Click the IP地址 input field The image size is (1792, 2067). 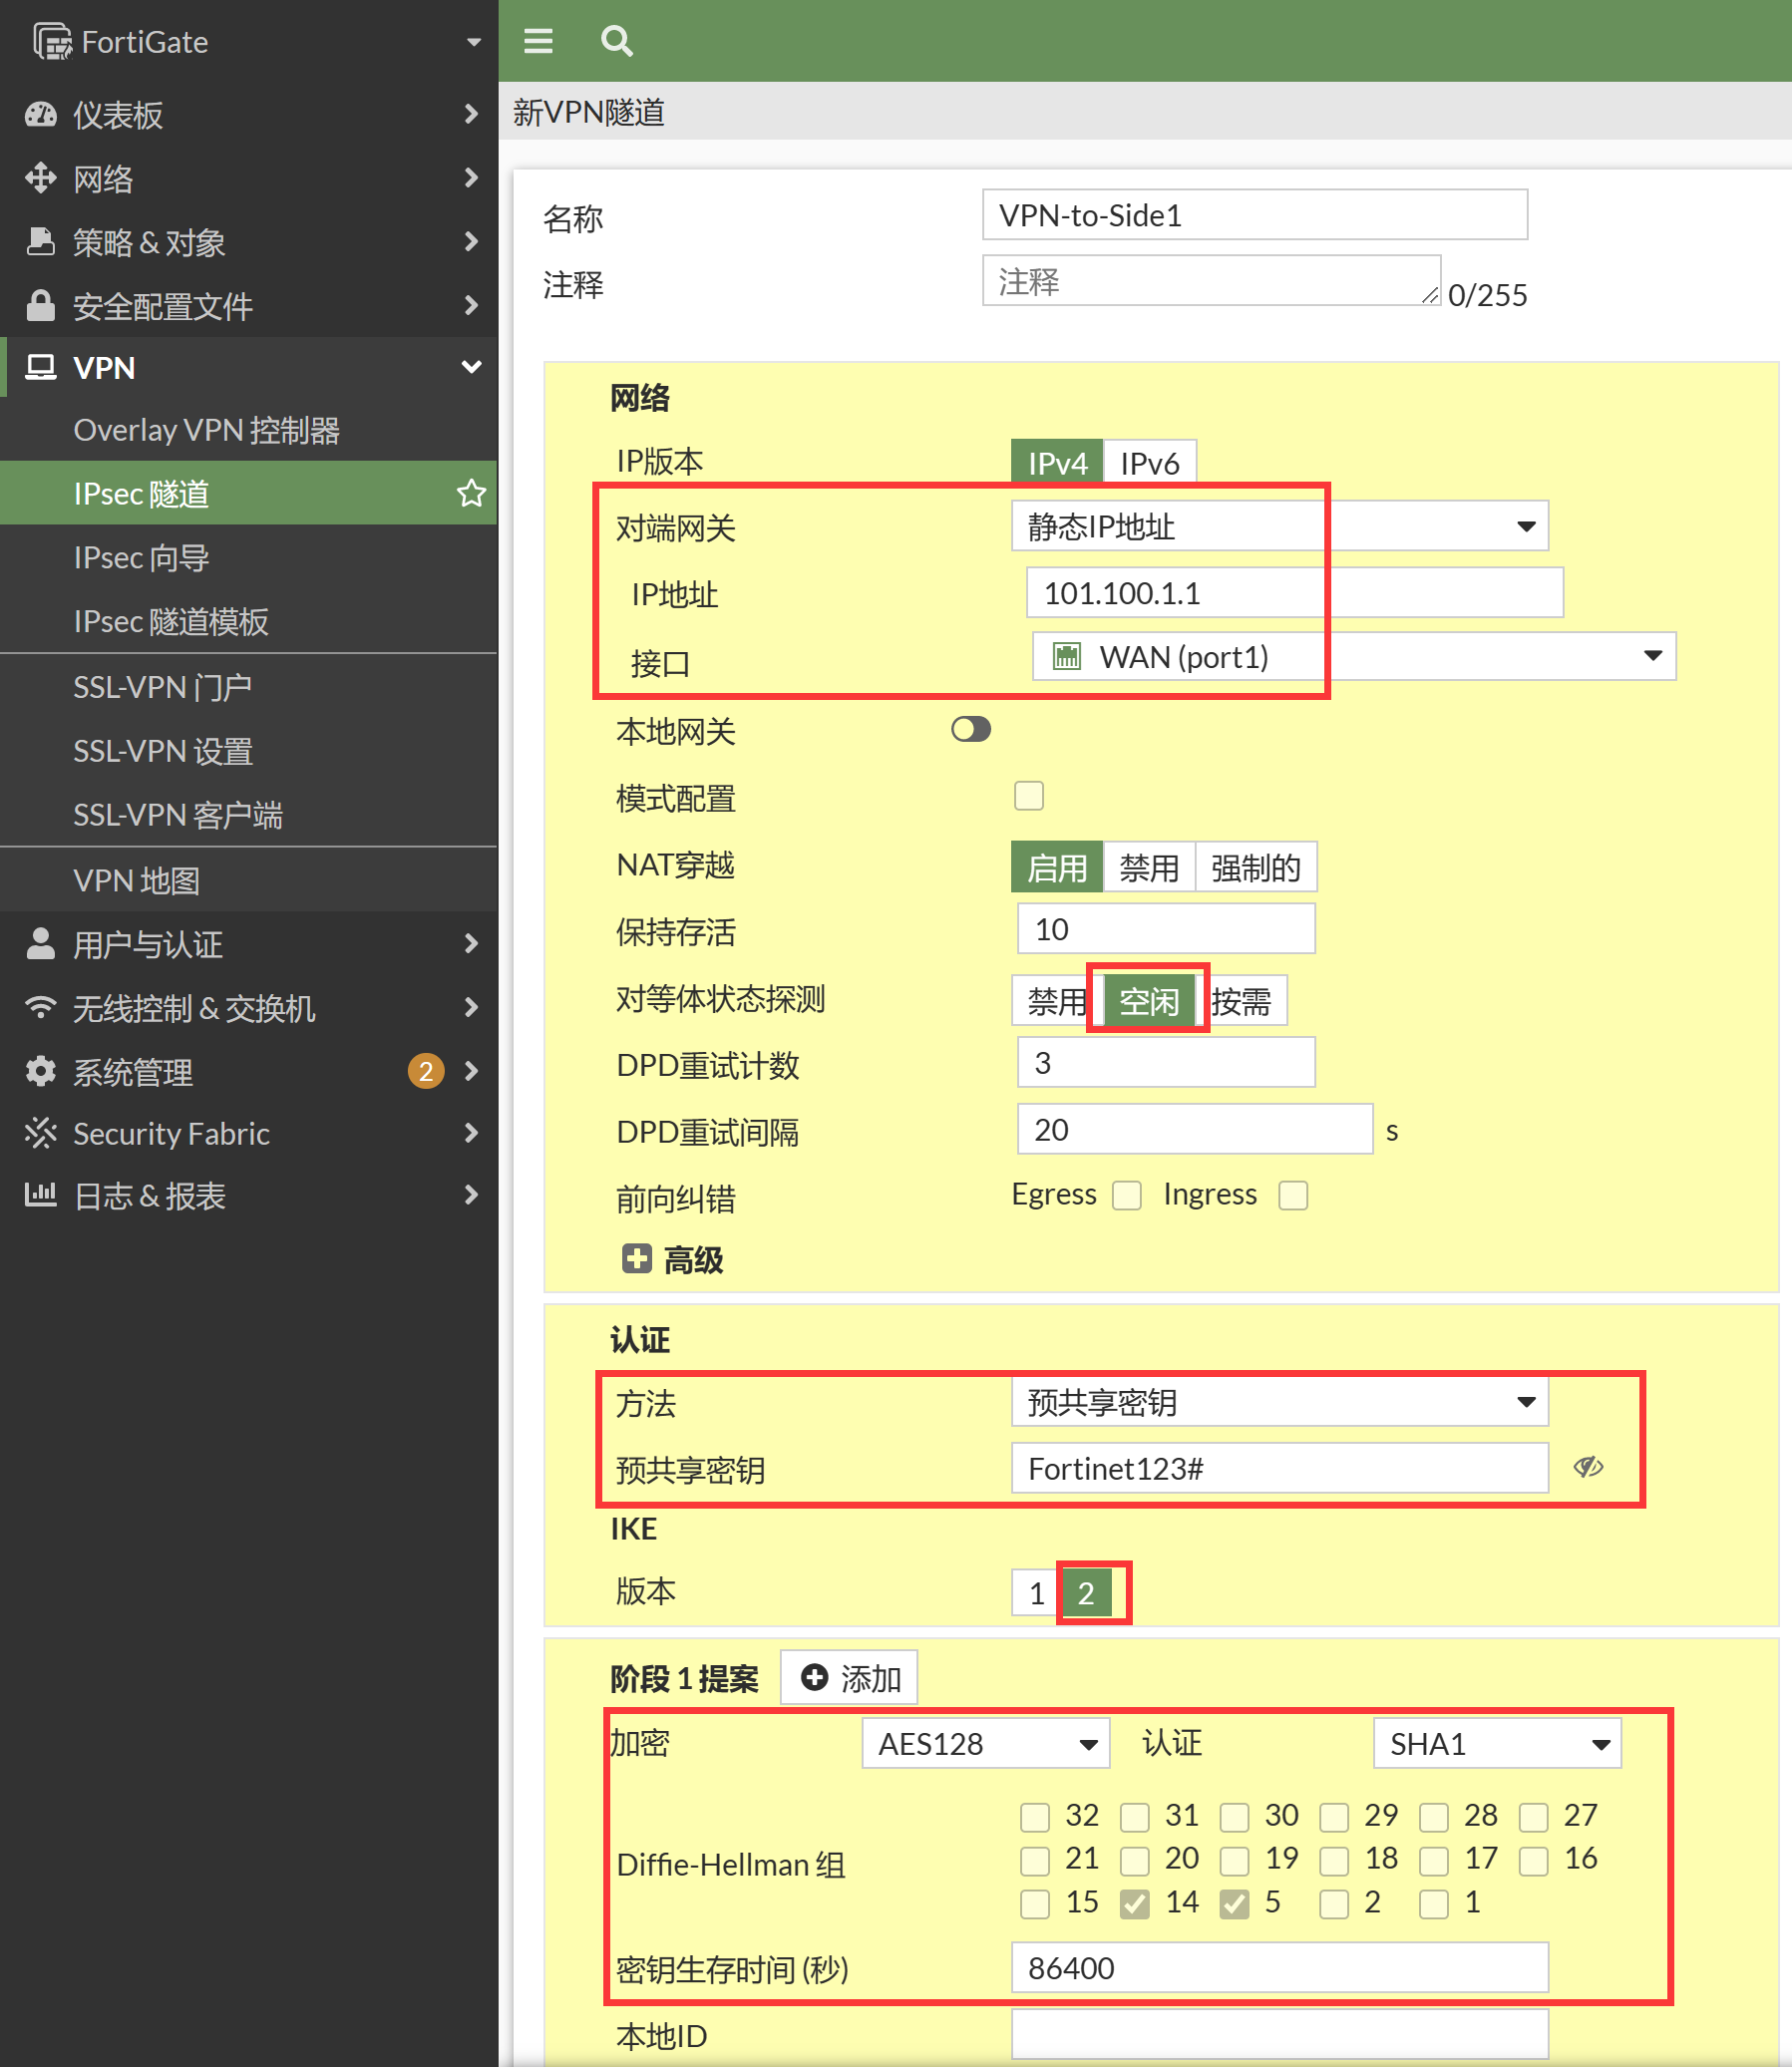tap(1294, 593)
